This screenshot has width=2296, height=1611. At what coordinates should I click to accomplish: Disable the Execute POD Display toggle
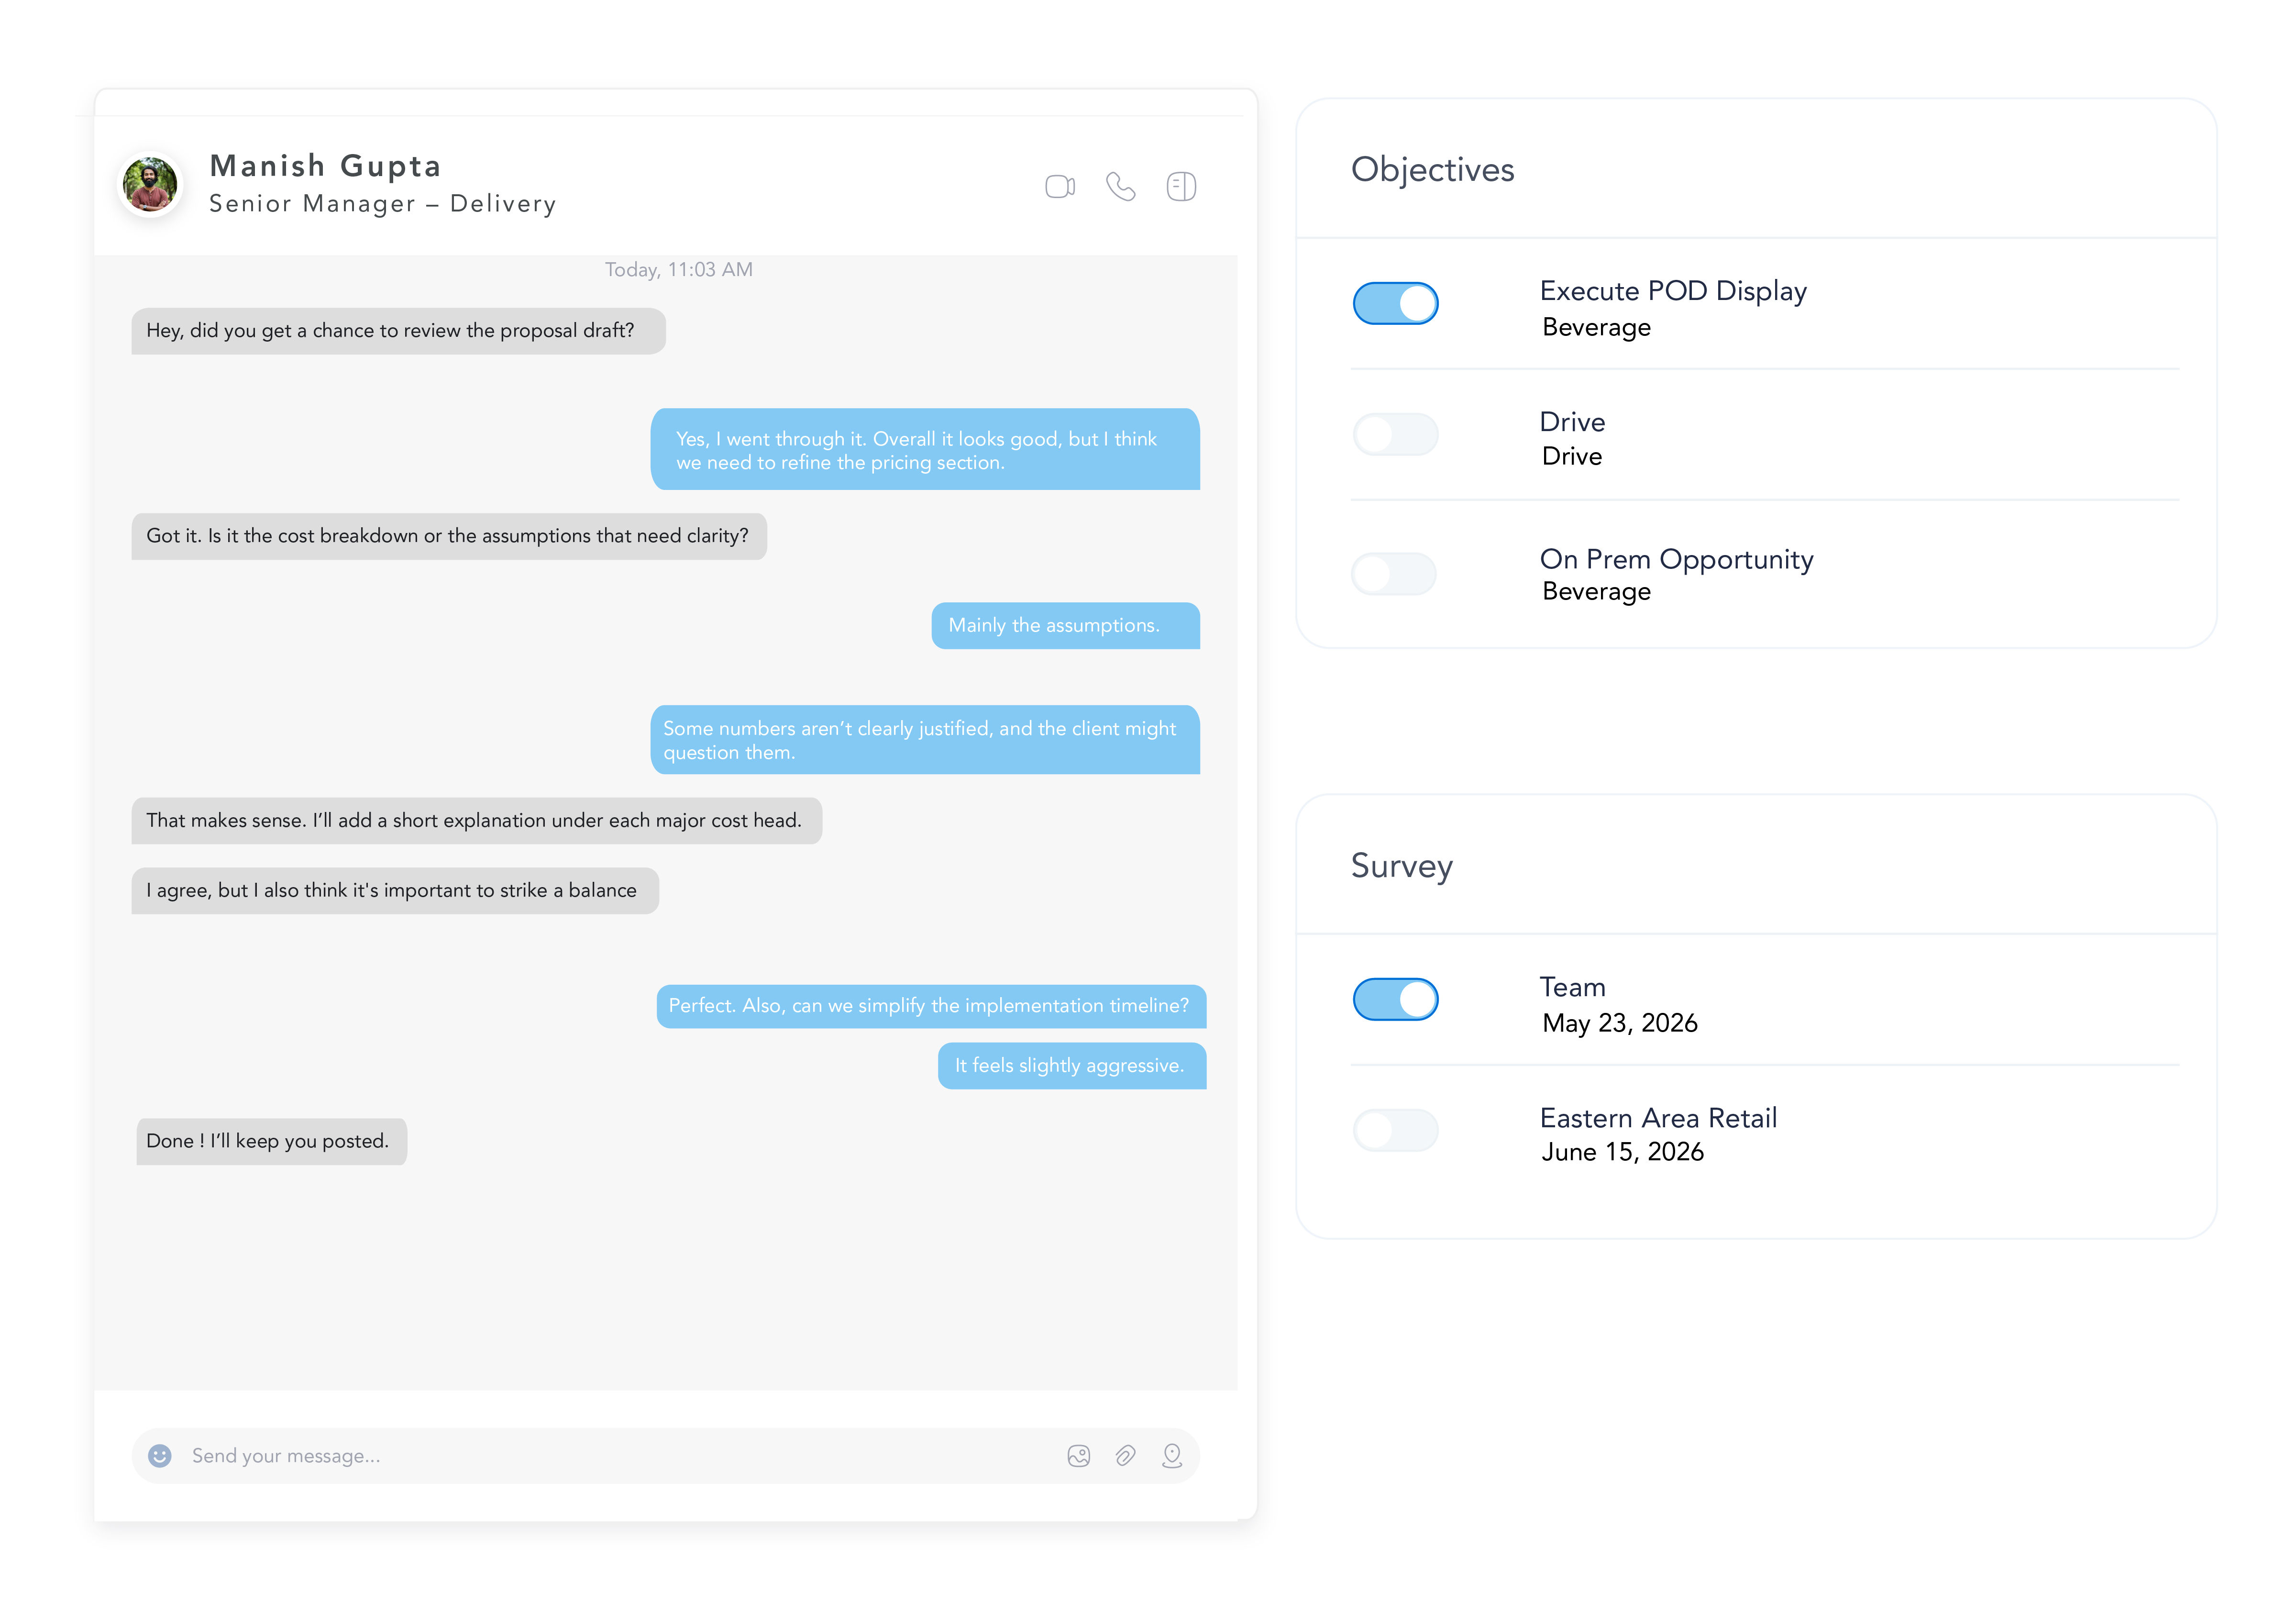pos(1395,303)
